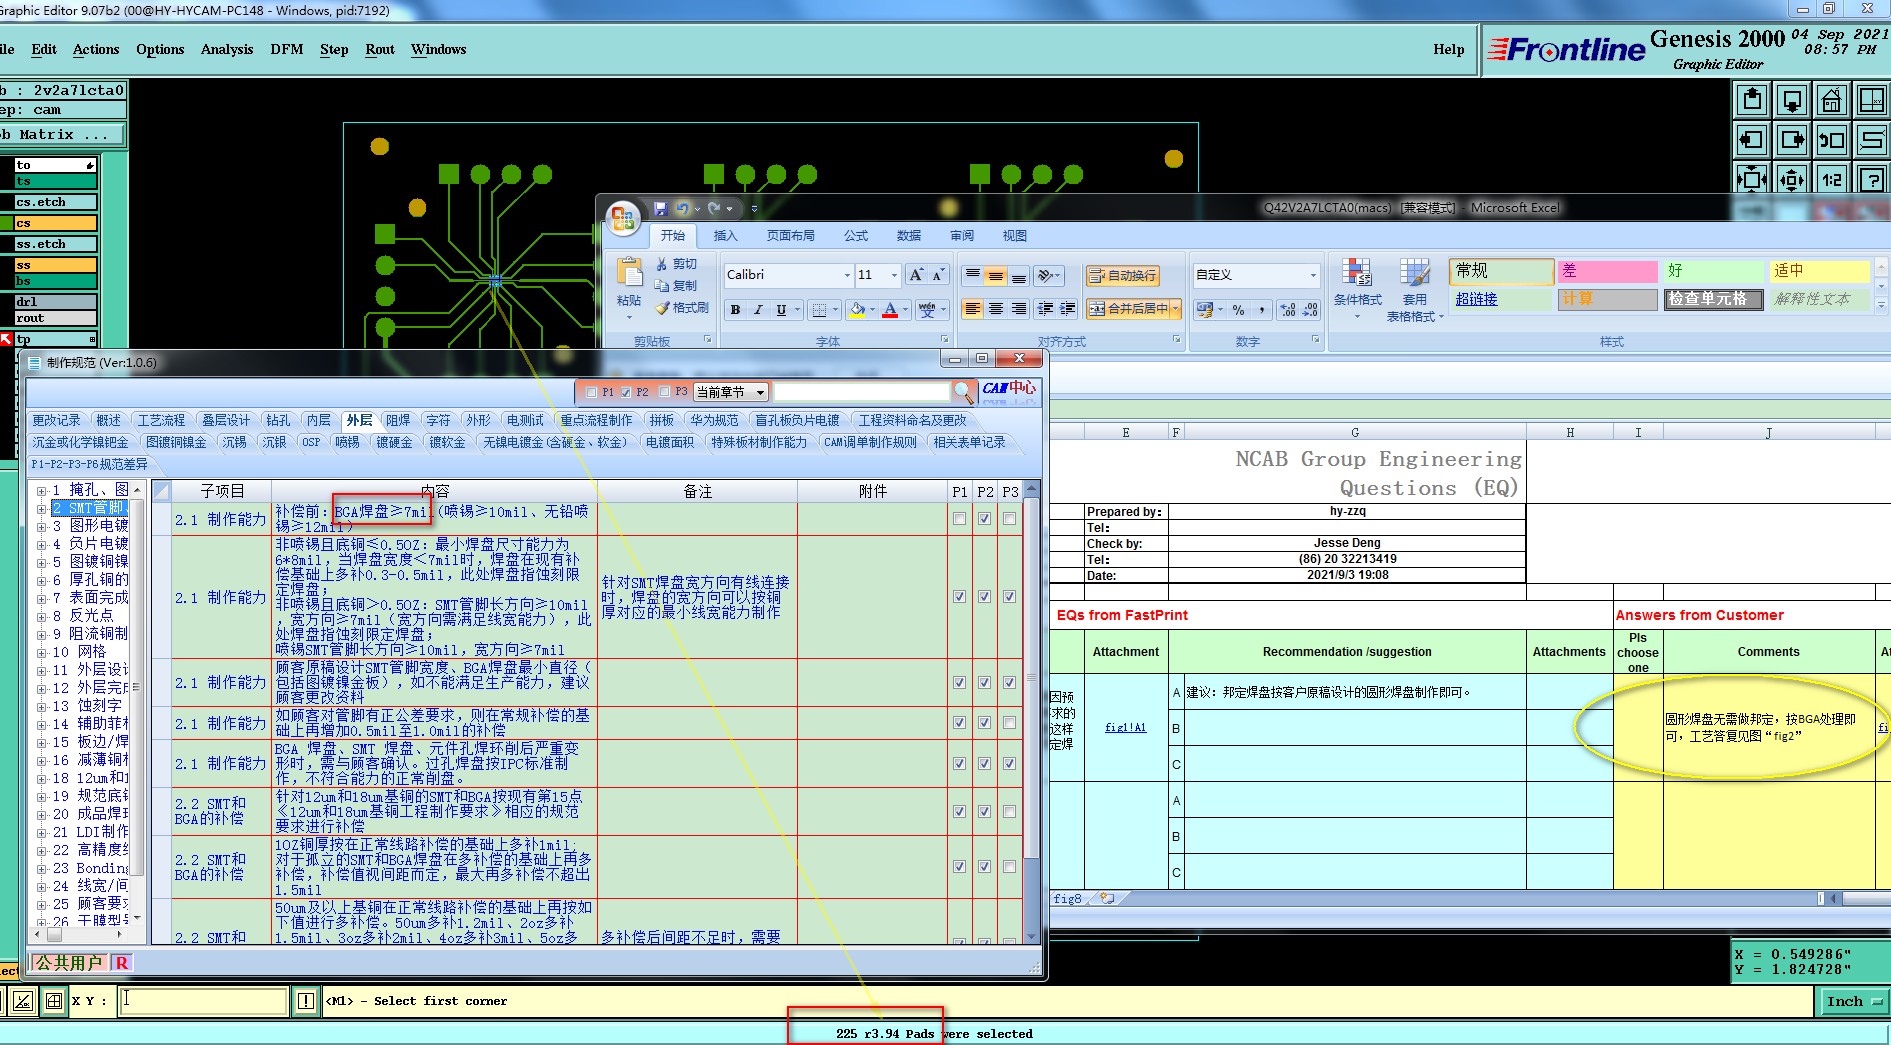1891x1045 pixels.
Task: Check P1 box for BGA焊盘≥7mil row
Action: [960, 519]
